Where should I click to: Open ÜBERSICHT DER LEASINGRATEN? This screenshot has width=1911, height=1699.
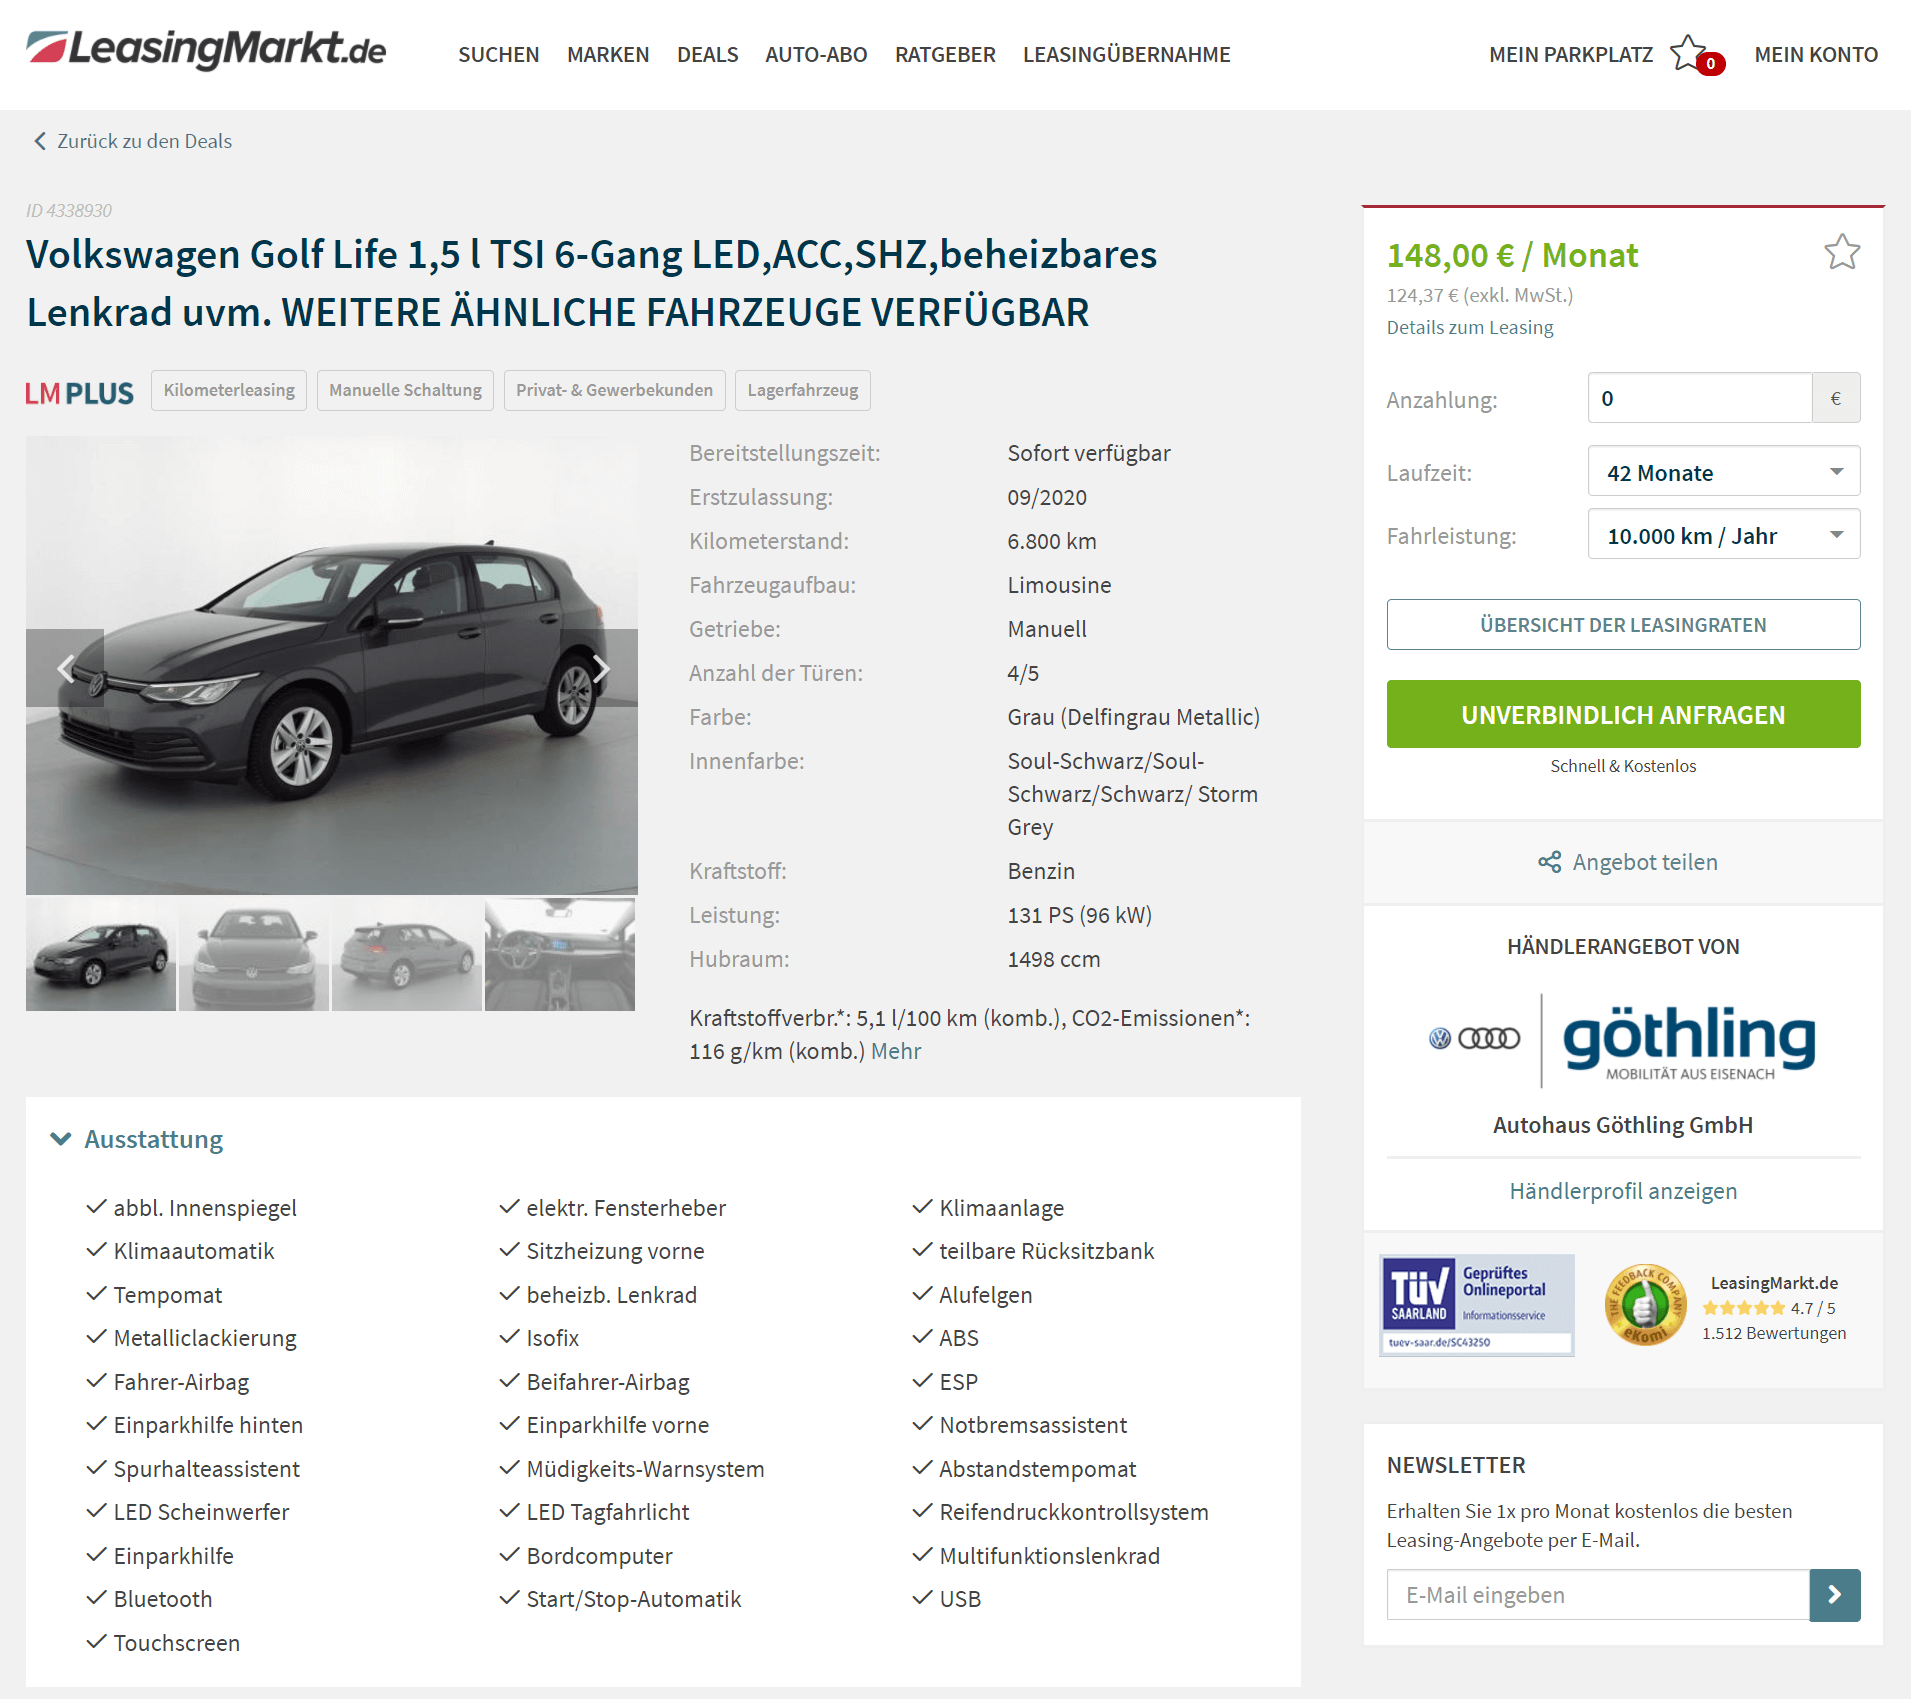pos(1623,625)
